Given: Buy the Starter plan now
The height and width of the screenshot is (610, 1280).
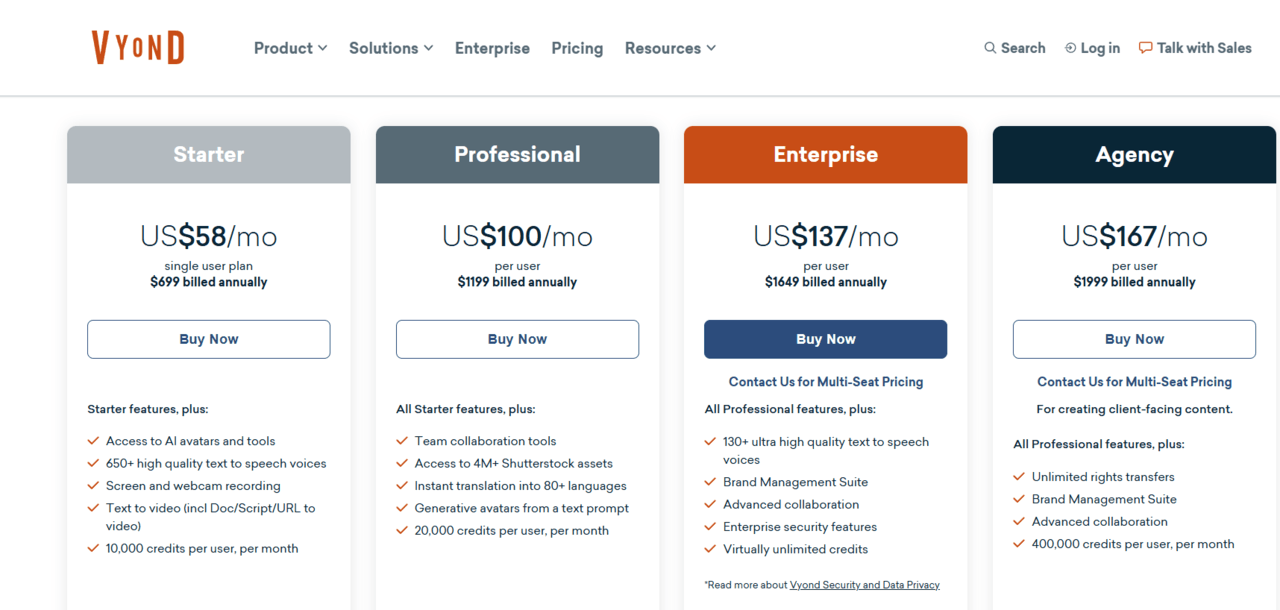Looking at the screenshot, I should click(x=208, y=339).
